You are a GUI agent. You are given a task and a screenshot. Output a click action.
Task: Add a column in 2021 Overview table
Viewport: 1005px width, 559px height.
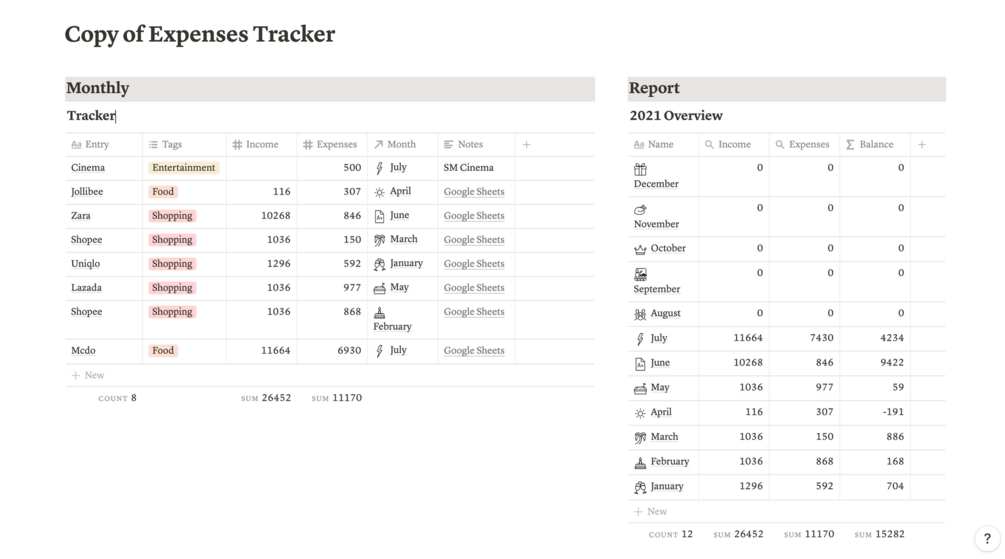pos(922,145)
